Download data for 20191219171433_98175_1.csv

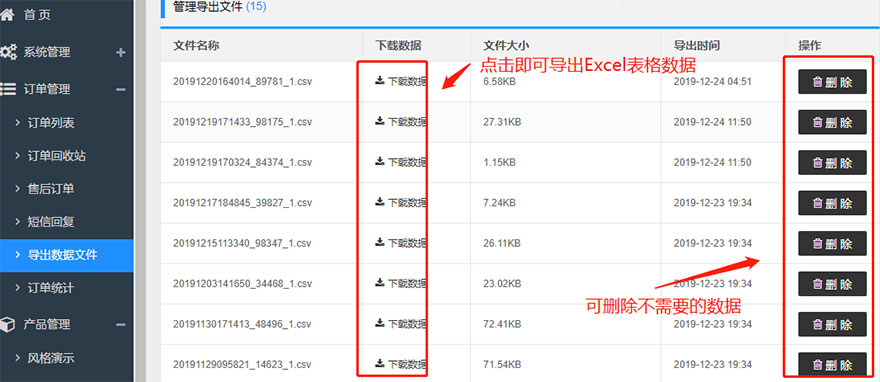400,122
